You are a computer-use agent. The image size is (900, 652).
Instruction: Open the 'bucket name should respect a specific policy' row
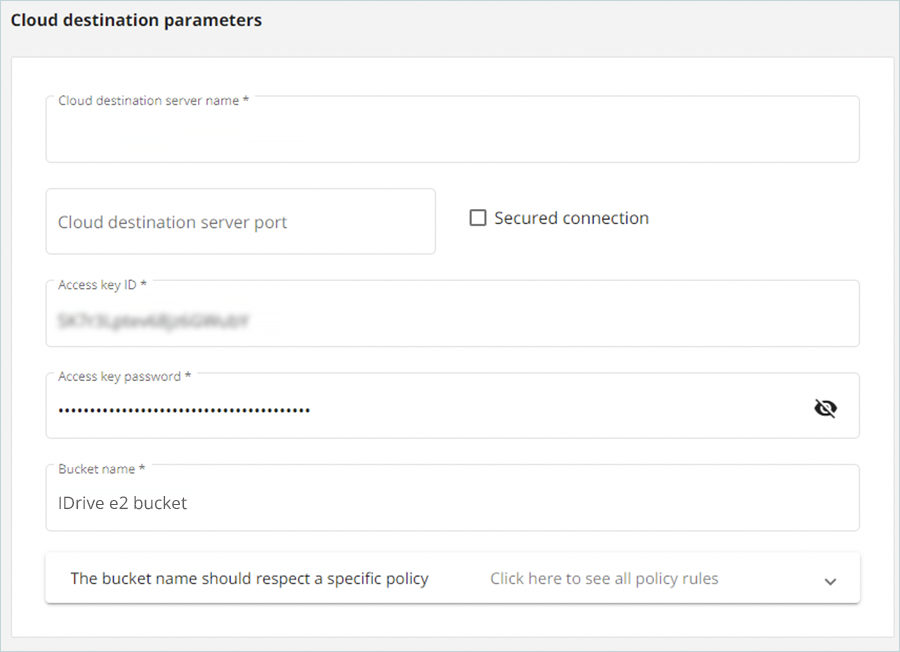pyautogui.click(x=249, y=579)
